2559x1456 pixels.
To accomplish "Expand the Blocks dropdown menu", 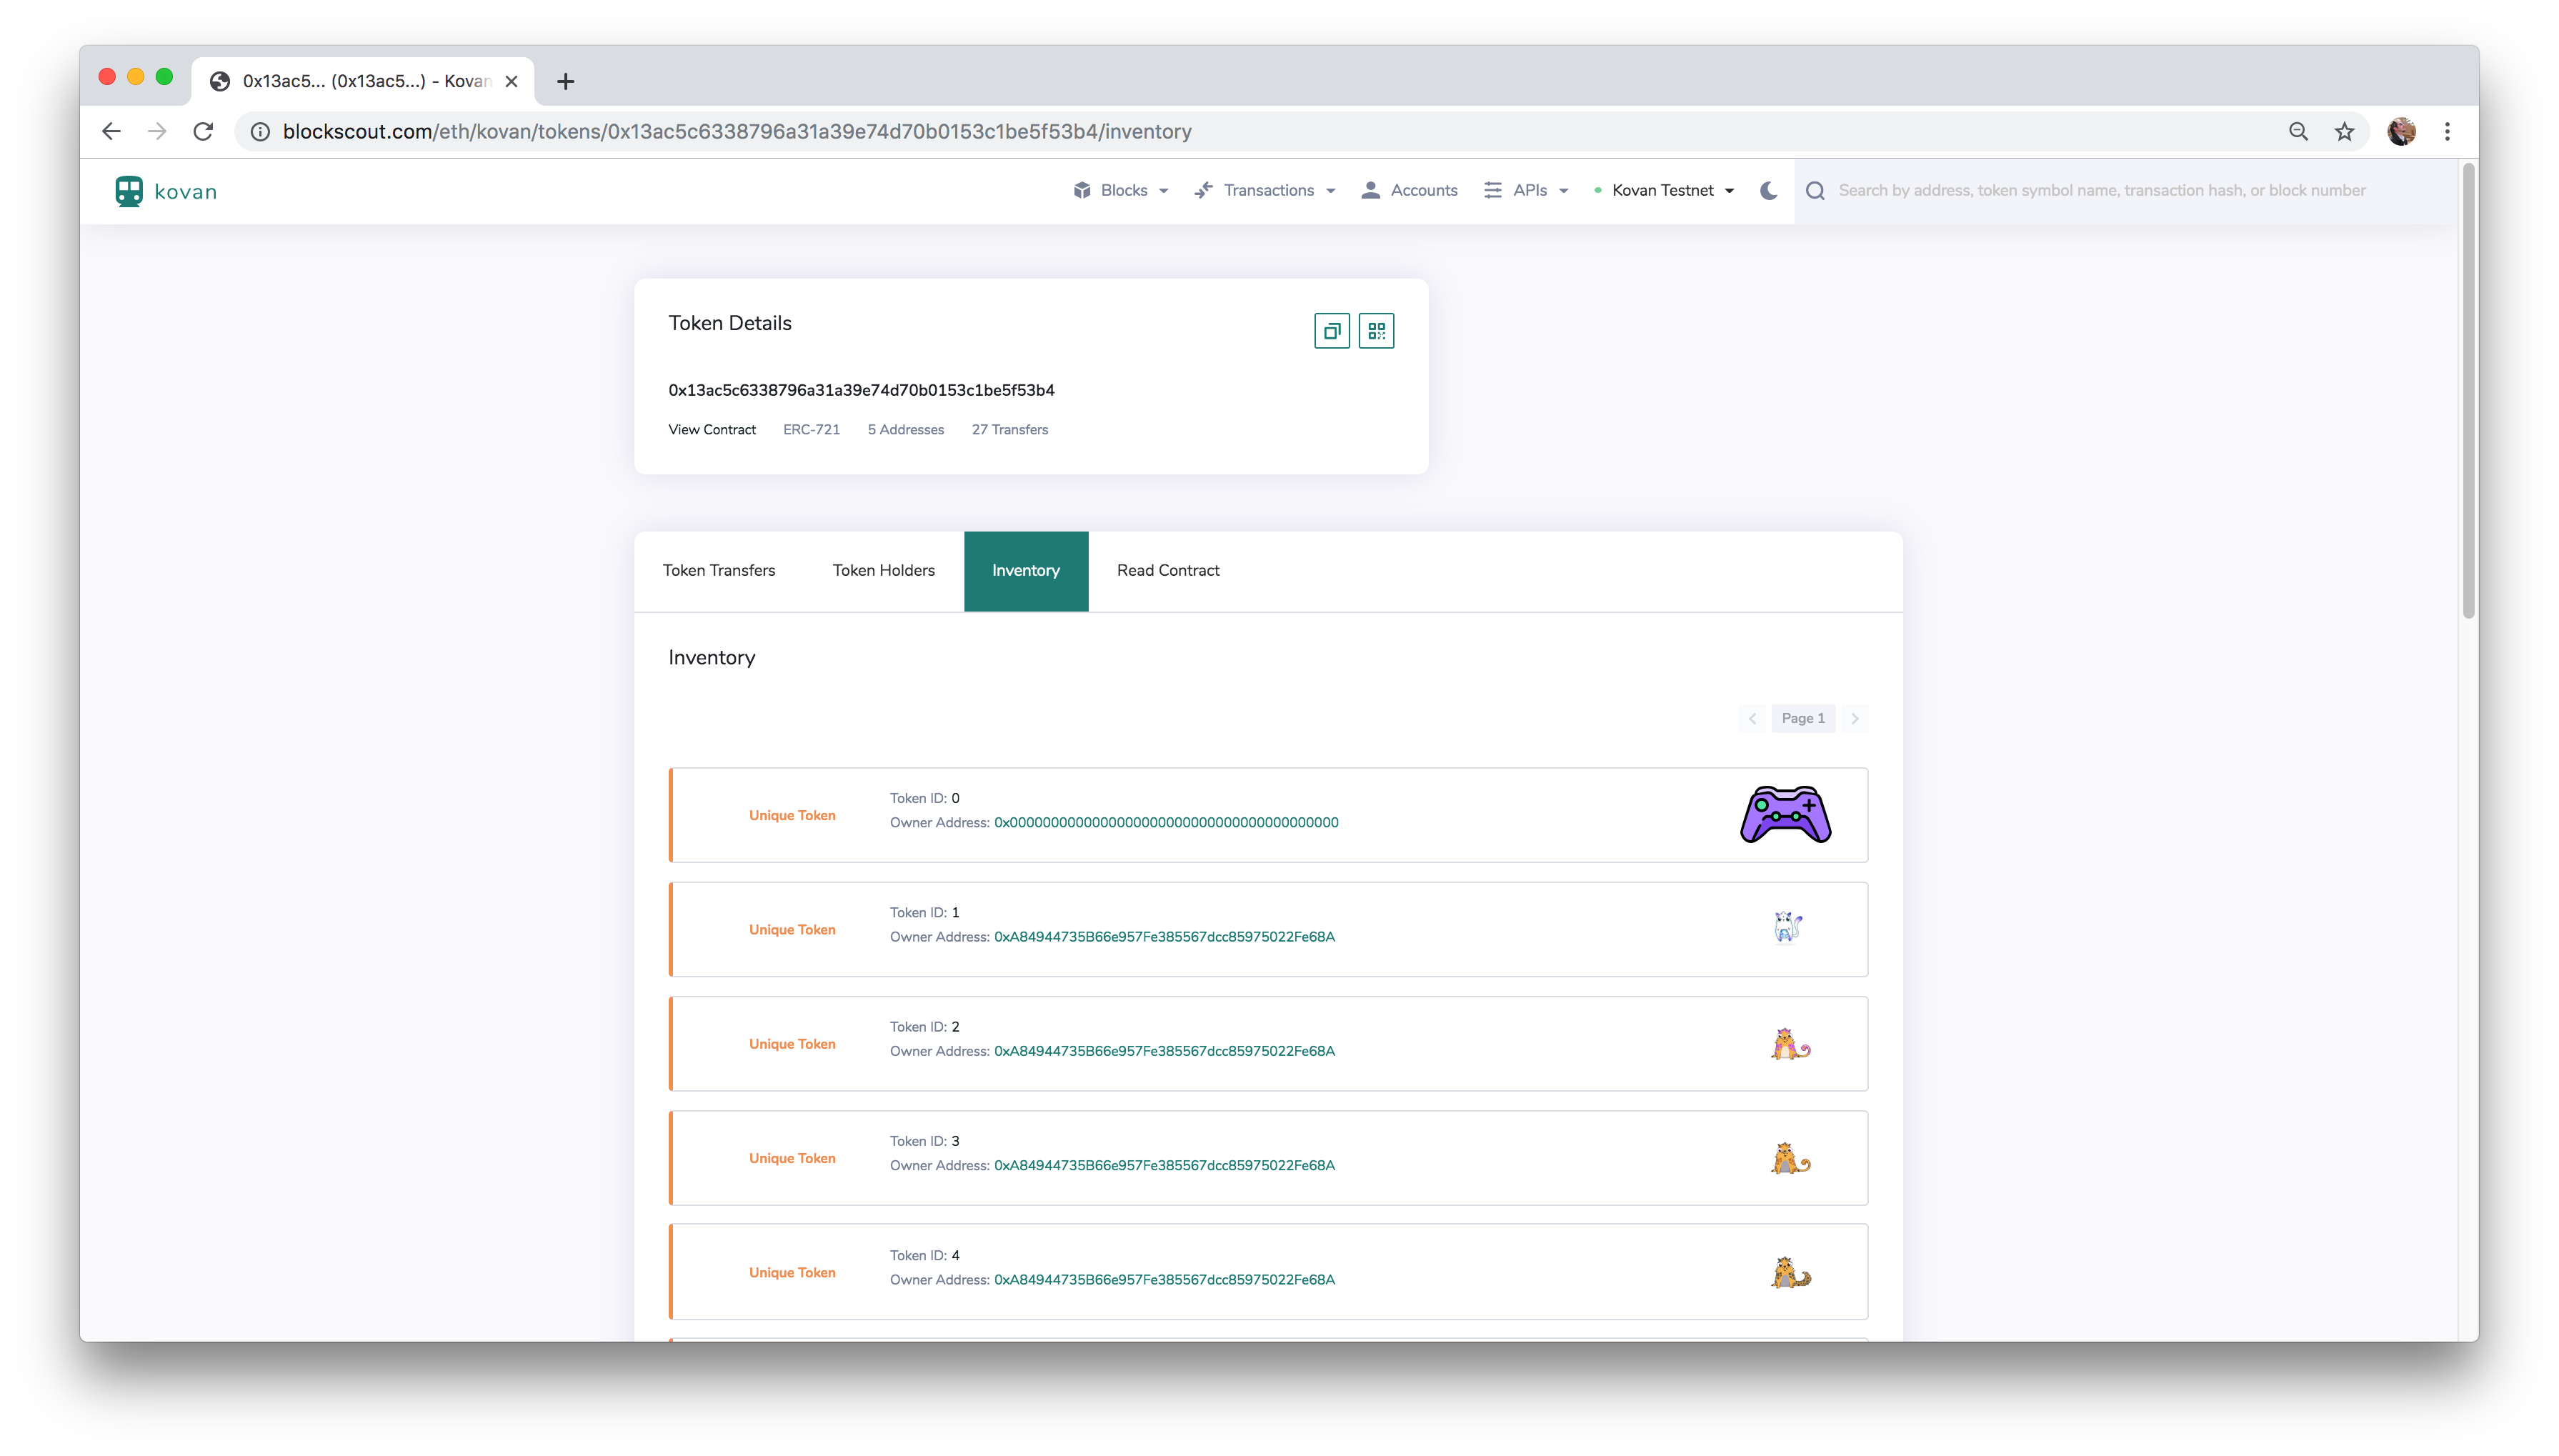I will tap(1120, 190).
